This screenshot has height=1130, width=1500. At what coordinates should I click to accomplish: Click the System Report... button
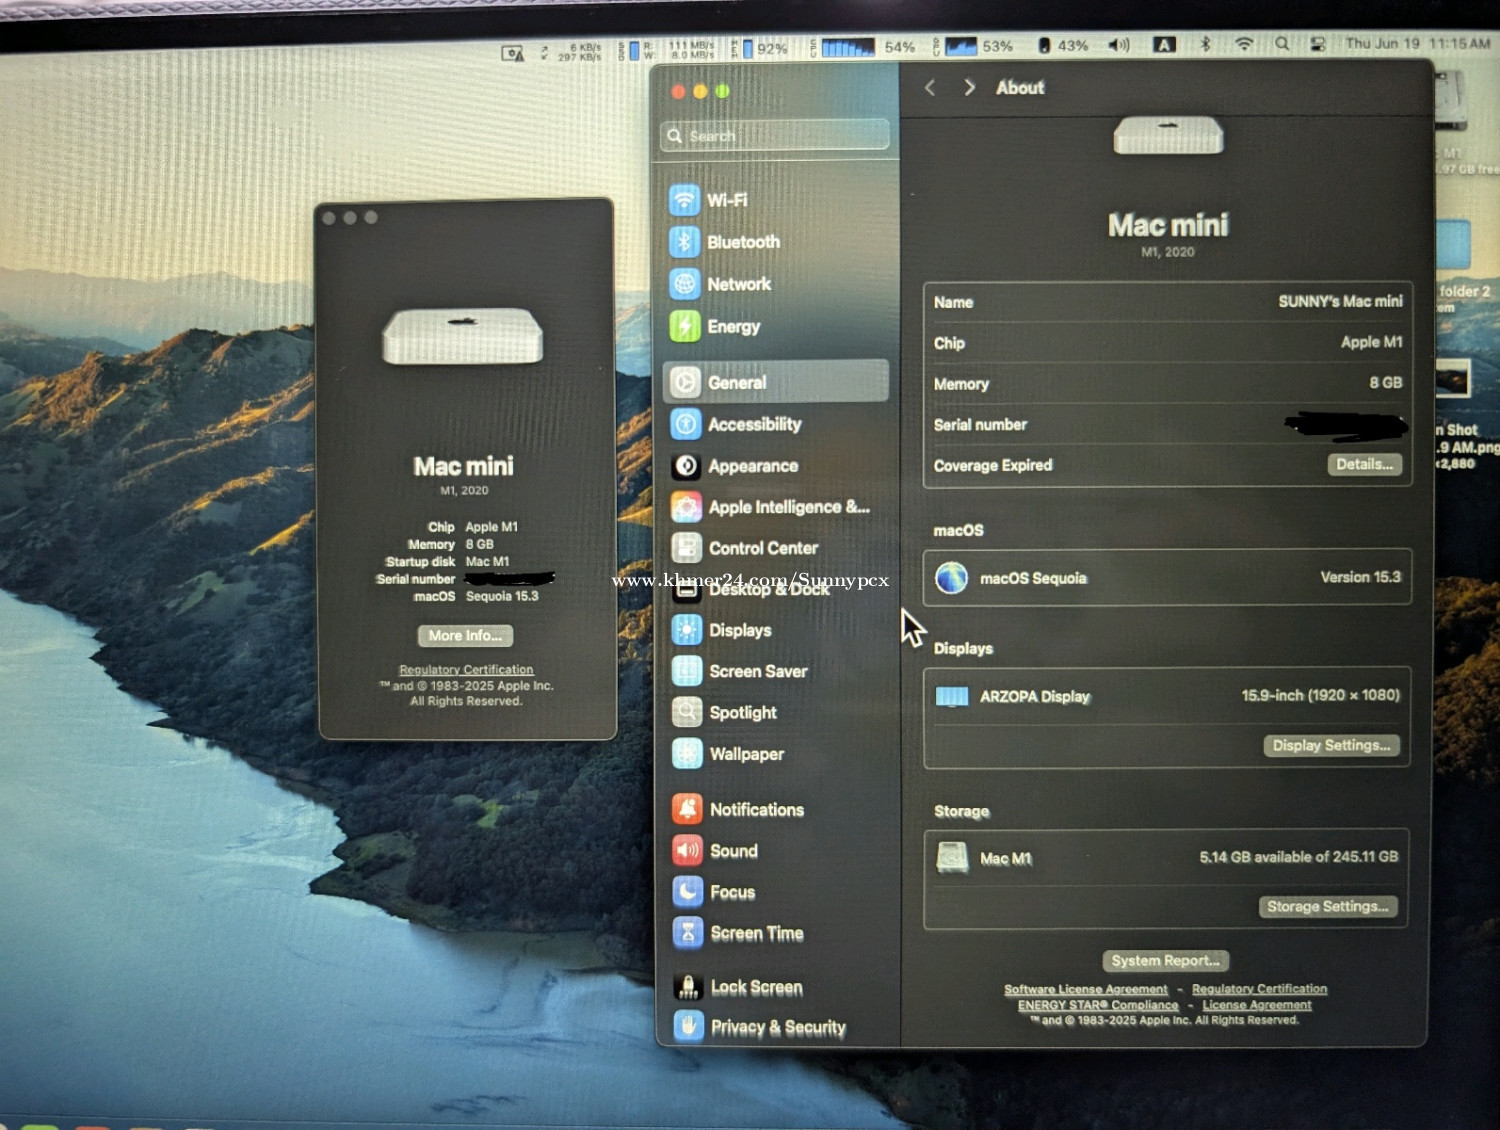(x=1165, y=960)
